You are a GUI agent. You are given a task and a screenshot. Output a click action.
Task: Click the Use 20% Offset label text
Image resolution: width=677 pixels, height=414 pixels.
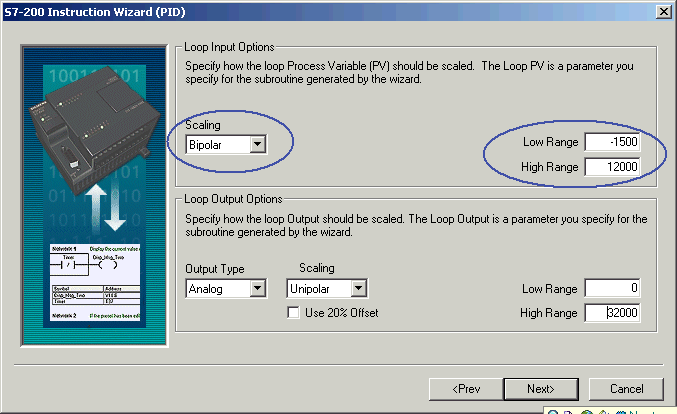click(x=341, y=313)
